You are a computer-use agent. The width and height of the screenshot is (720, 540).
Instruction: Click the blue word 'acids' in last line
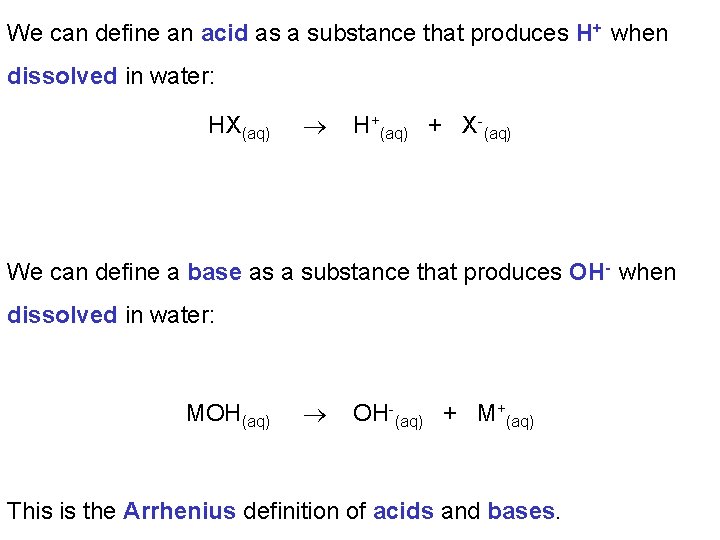[403, 511]
